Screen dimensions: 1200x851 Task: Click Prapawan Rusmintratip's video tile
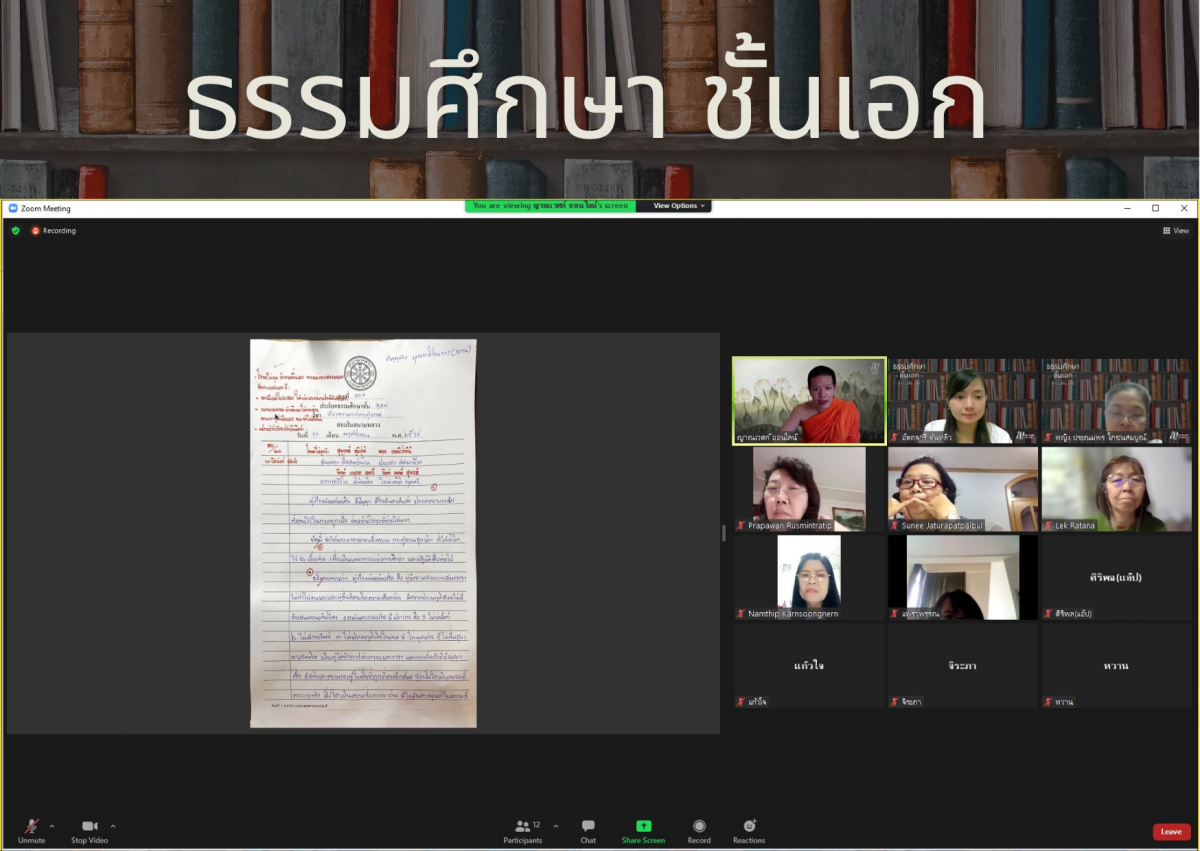[x=809, y=488]
